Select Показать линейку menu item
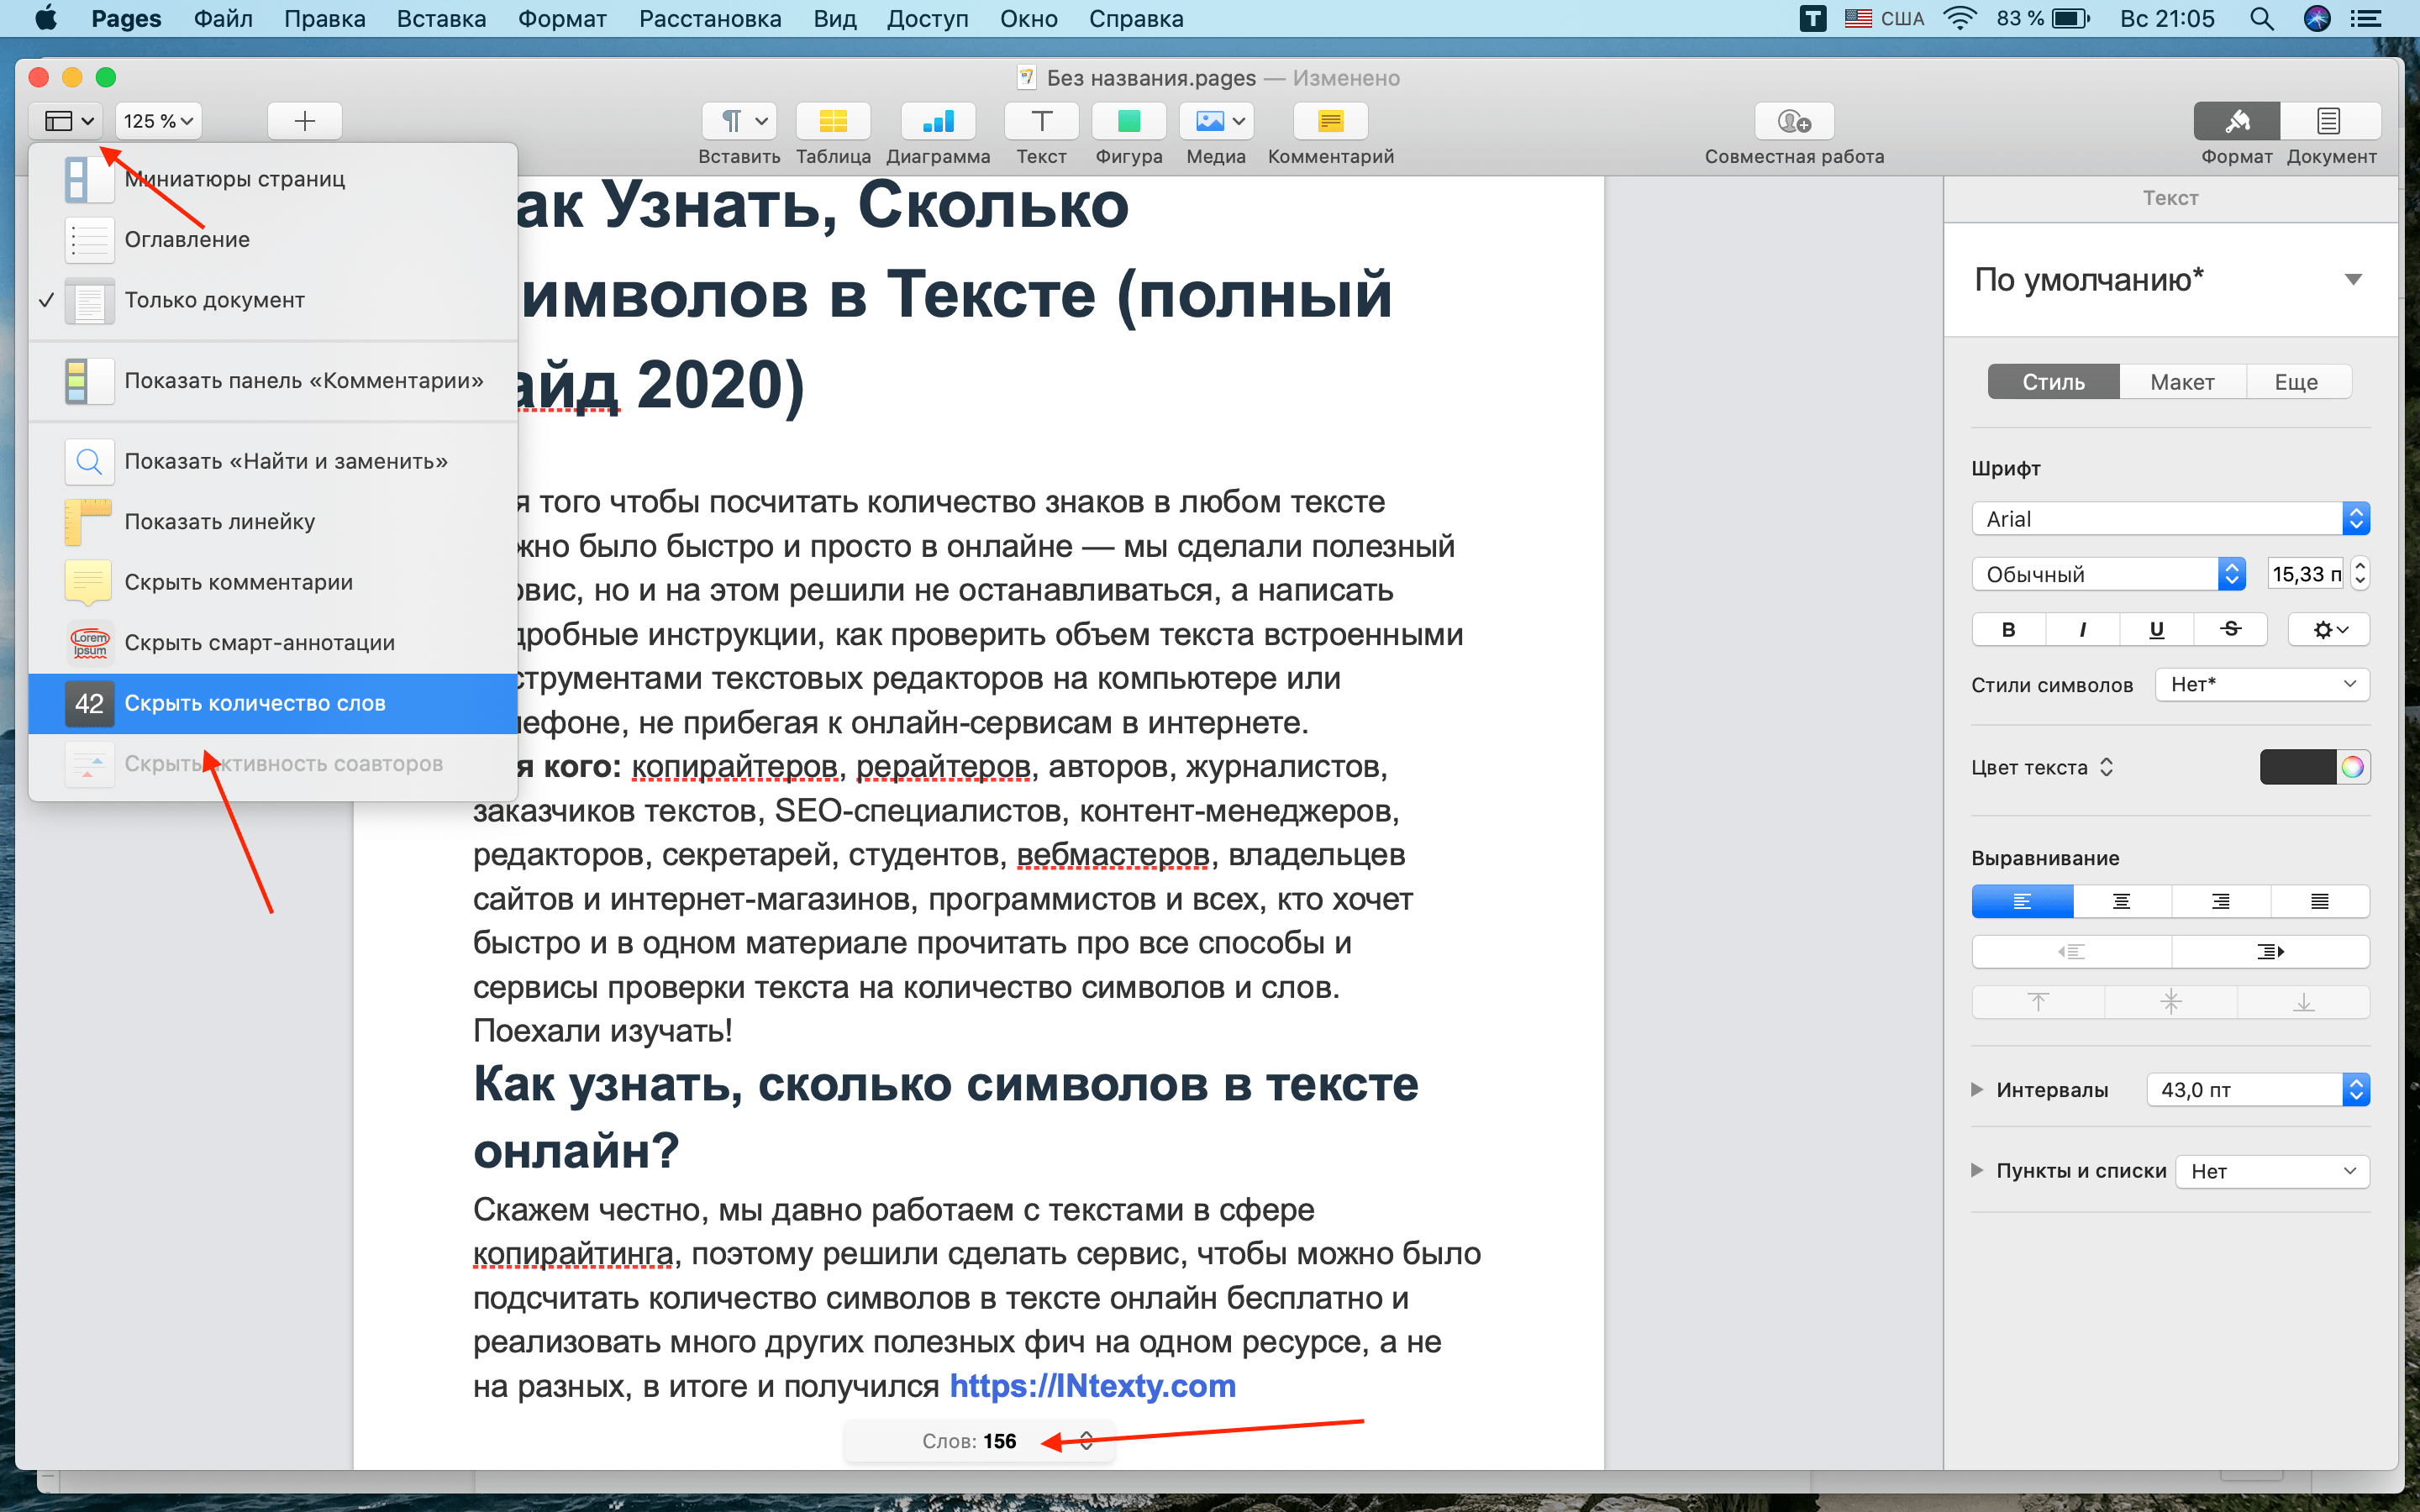The width and height of the screenshot is (2420, 1512). click(x=273, y=522)
